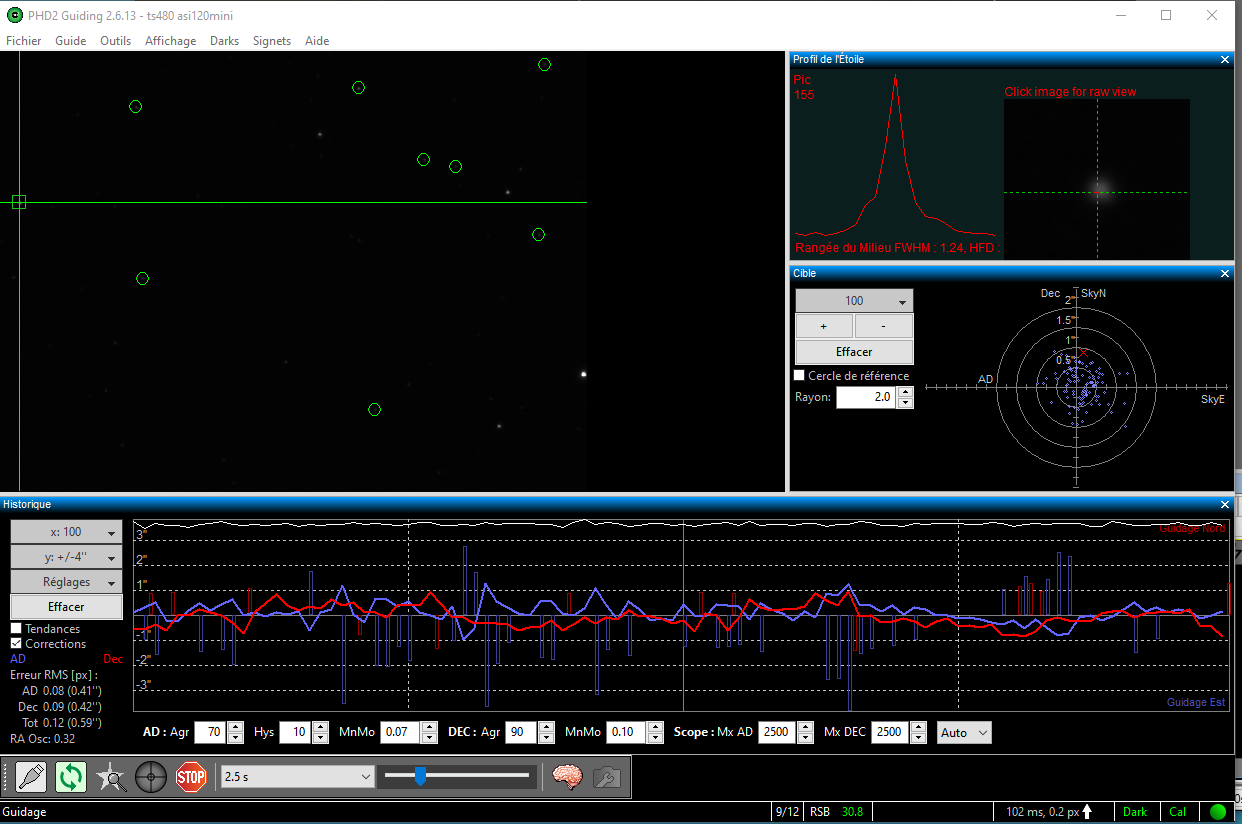Open the 2.5 s exposure time dropdown
Screen dimensions: 1242x824
[297, 777]
